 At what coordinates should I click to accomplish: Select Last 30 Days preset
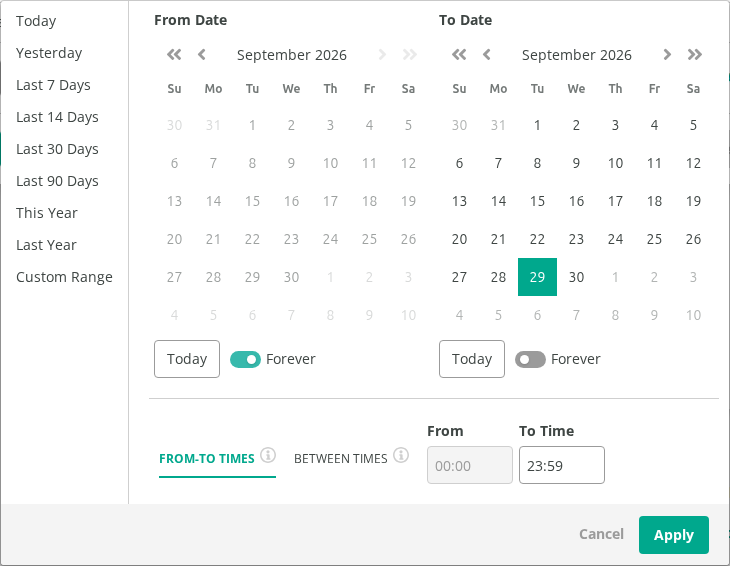57,149
